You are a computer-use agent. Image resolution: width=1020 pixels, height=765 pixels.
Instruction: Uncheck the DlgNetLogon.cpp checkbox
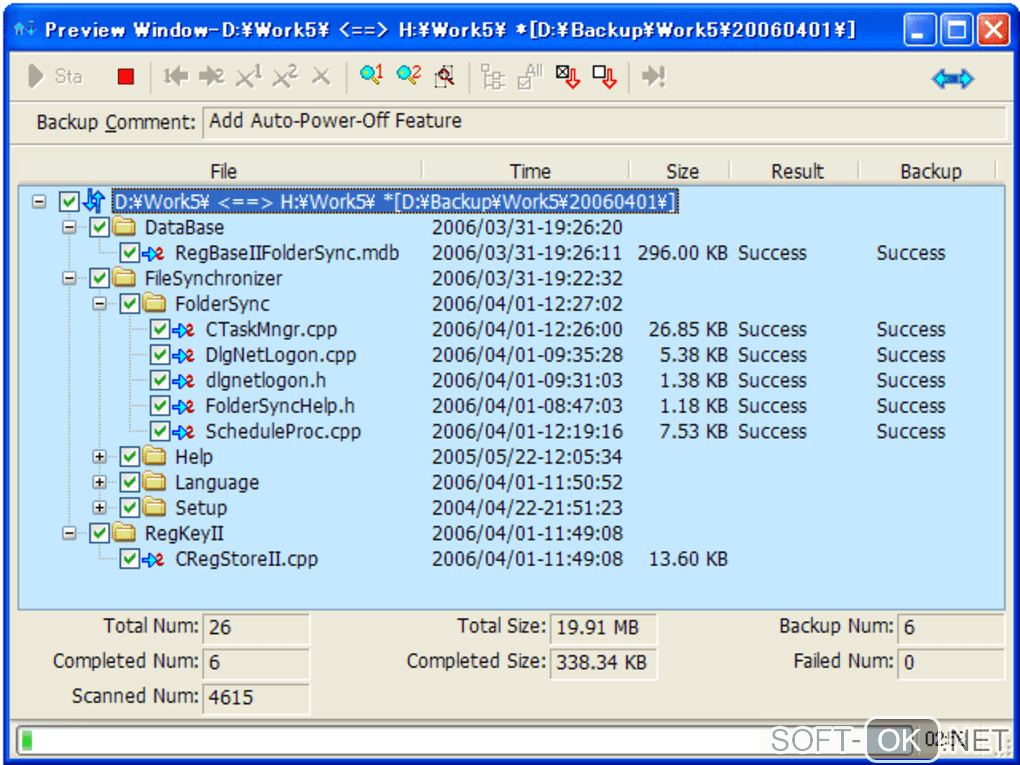pos(160,355)
